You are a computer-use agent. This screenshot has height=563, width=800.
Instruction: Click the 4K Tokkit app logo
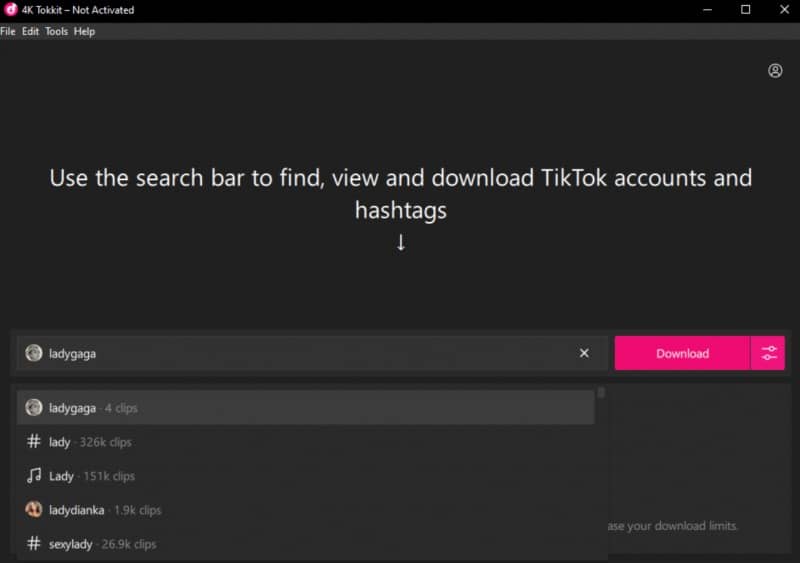pyautogui.click(x=10, y=10)
